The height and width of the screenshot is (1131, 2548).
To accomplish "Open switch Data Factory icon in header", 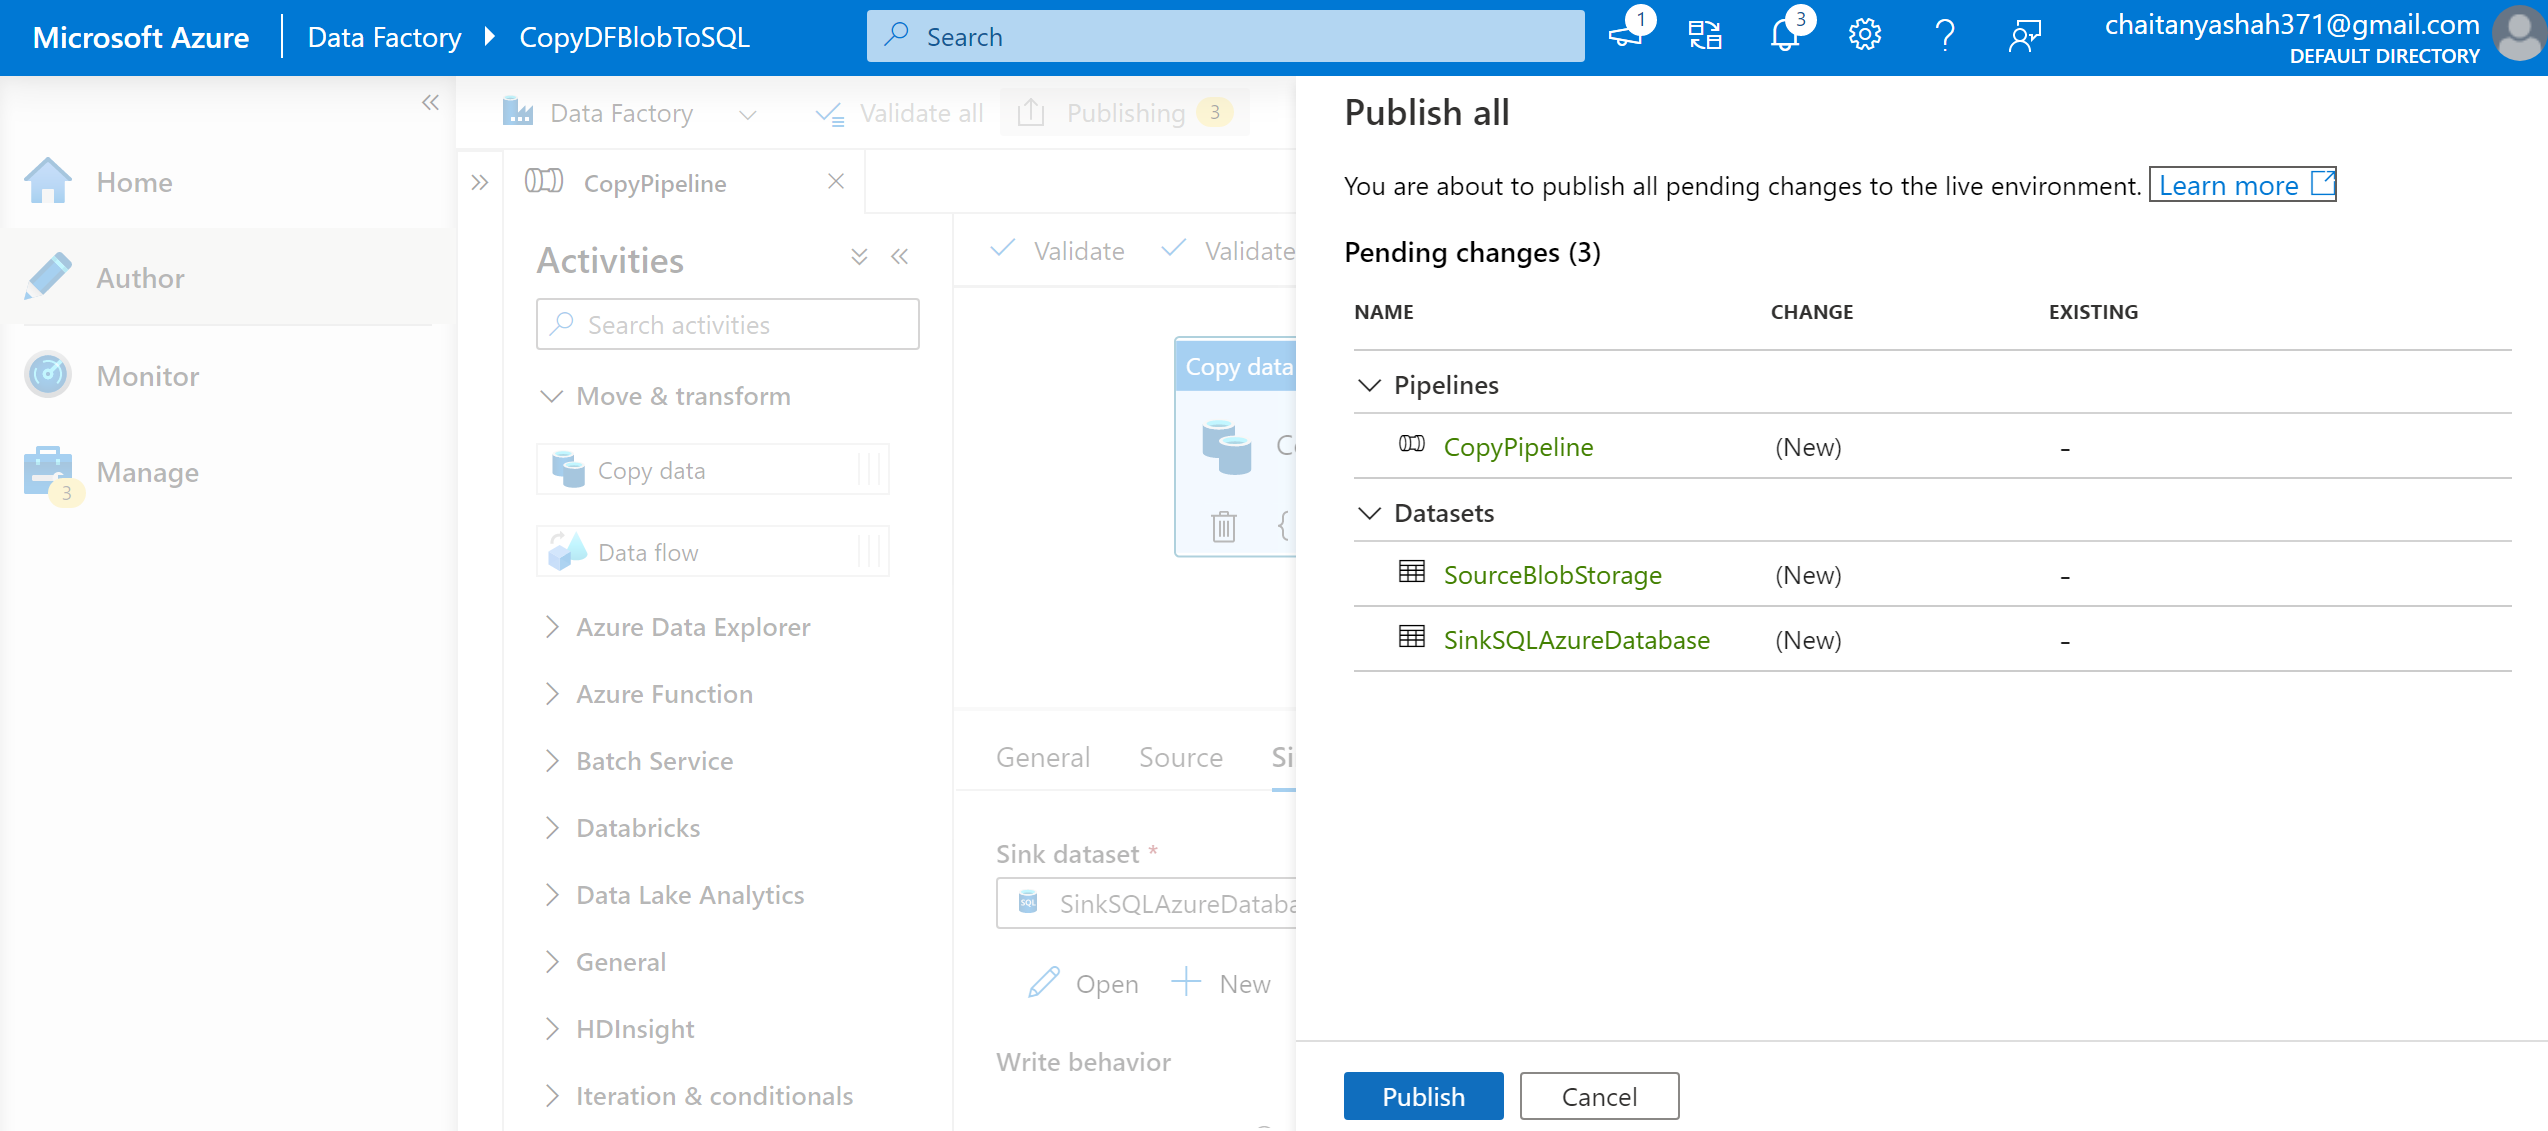I will (x=1705, y=36).
